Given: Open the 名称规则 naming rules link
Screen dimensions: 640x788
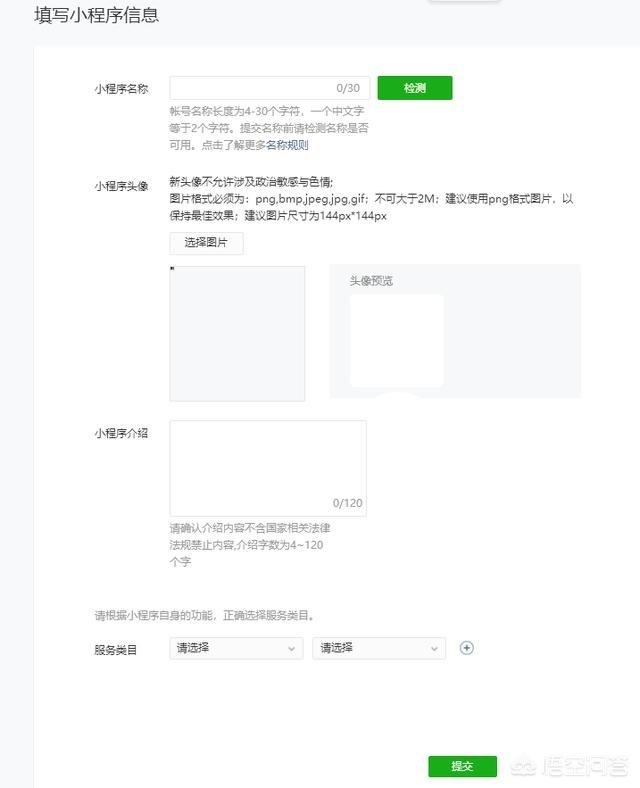Looking at the screenshot, I should (287, 145).
